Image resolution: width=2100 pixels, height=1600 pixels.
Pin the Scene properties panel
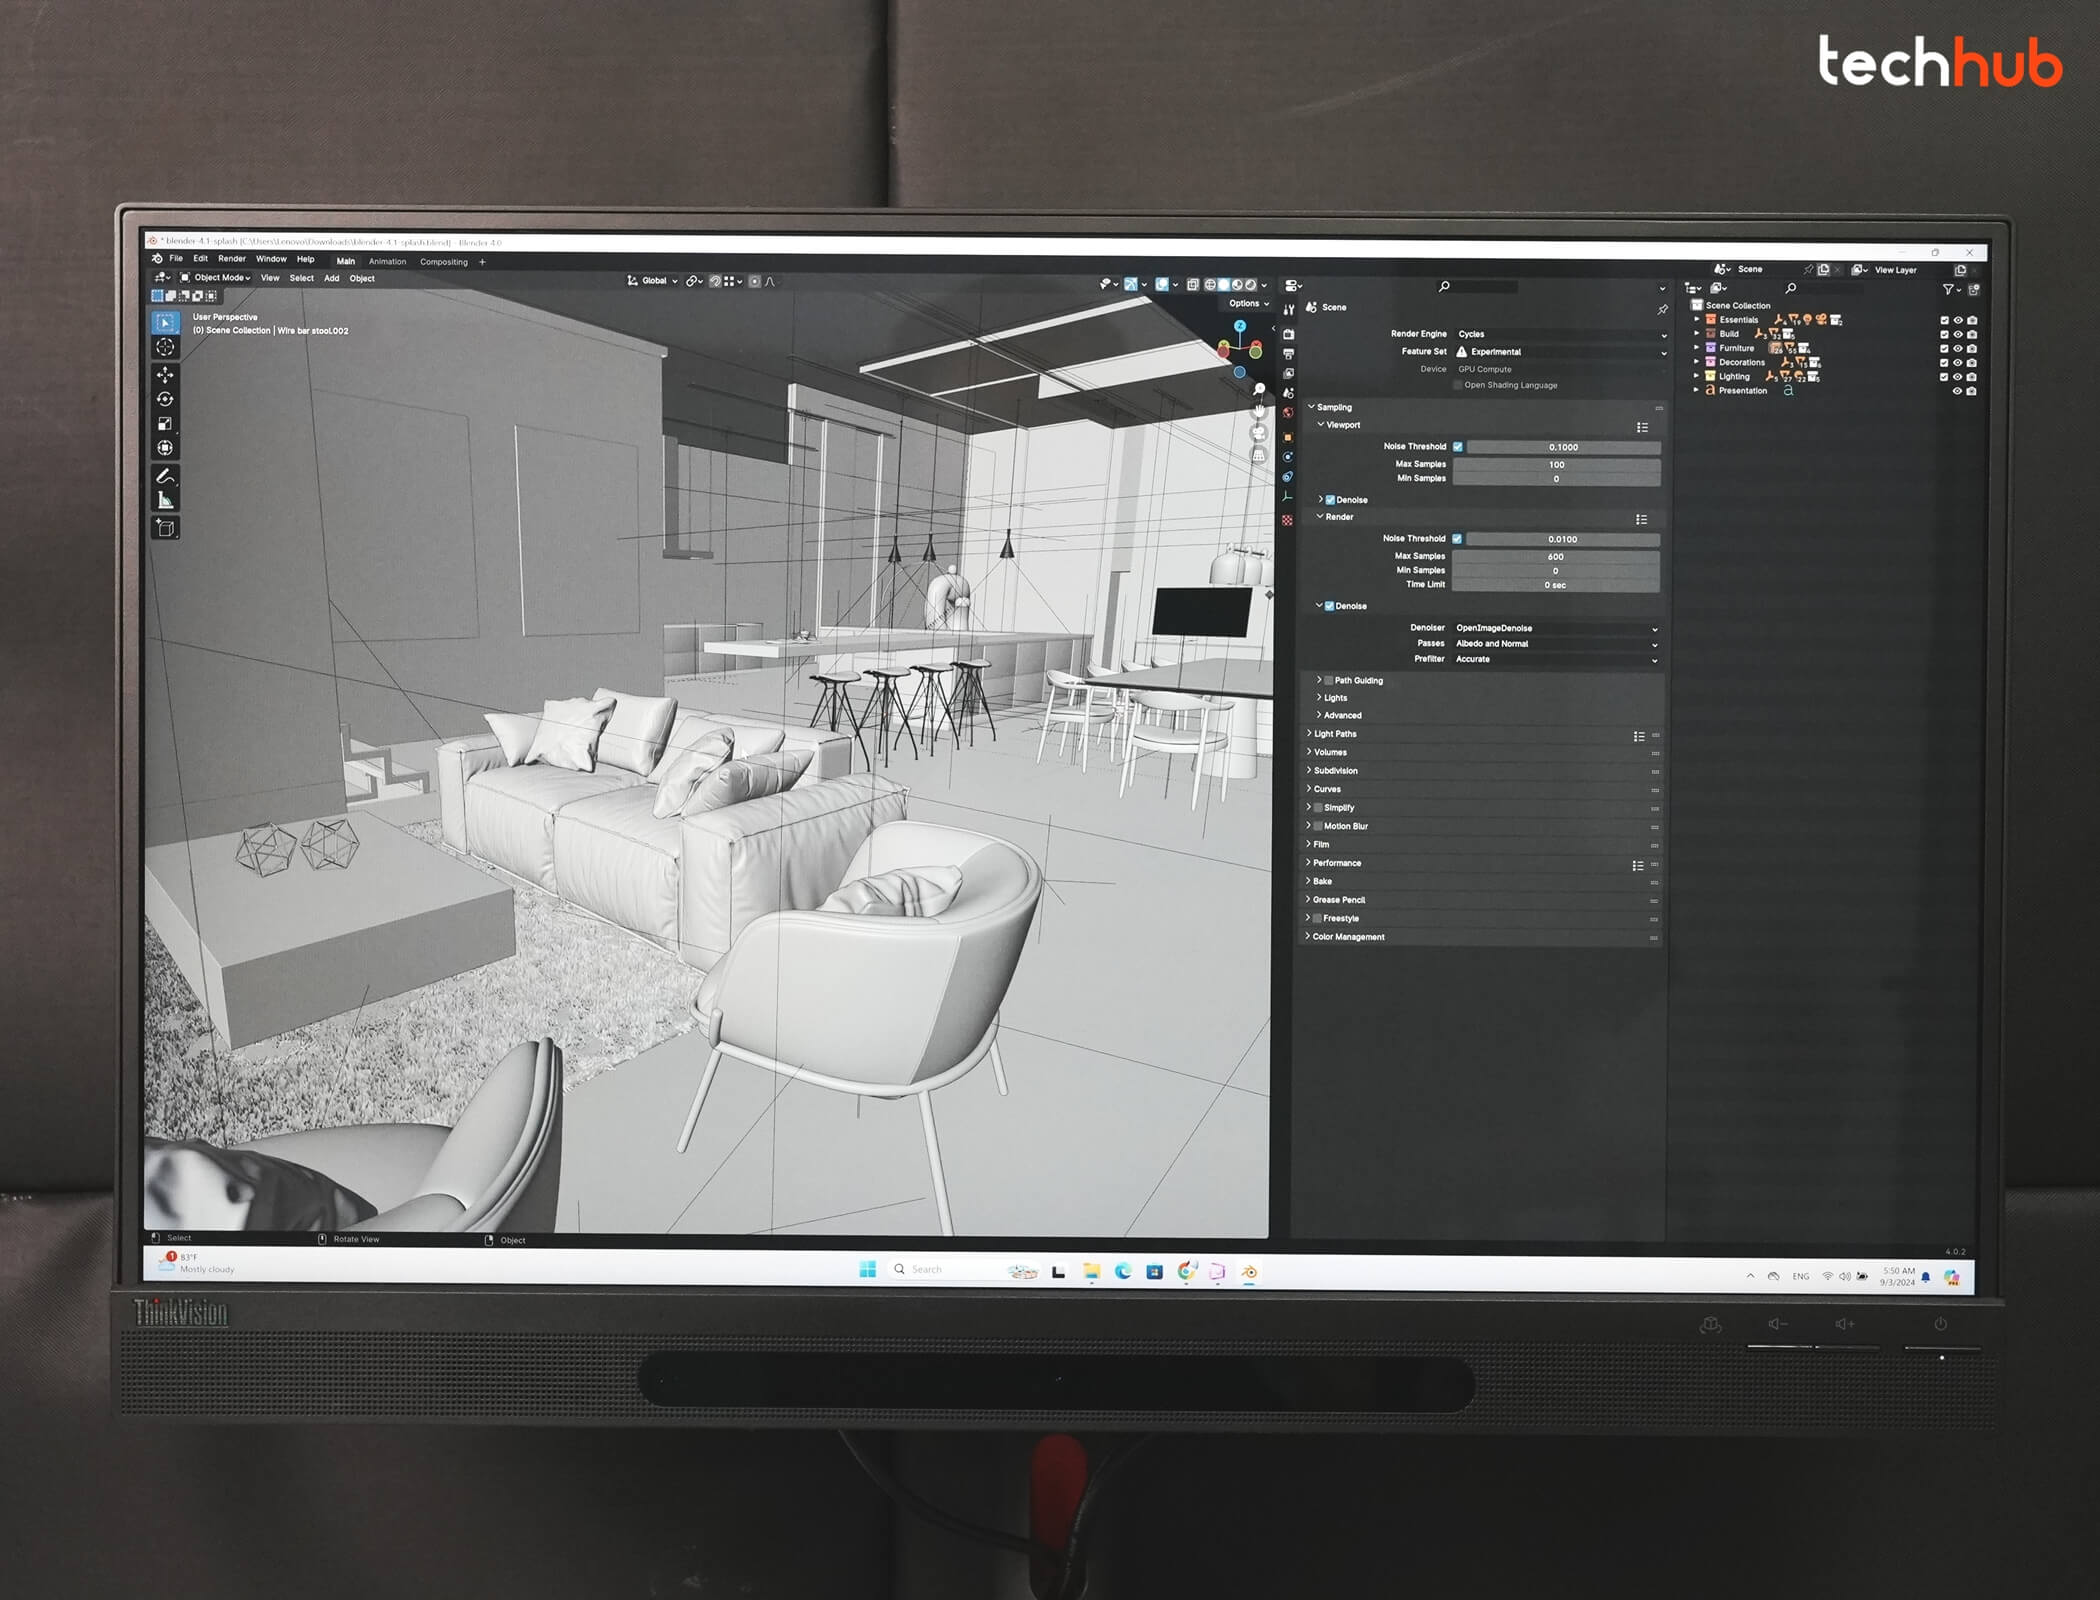coord(1662,309)
